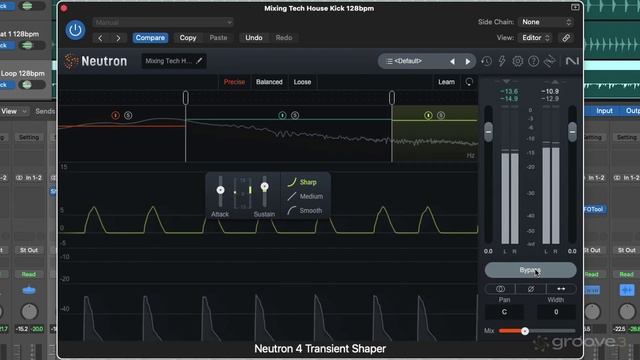
Task: Select the Medium contour curve icon
Action: [x=291, y=197]
